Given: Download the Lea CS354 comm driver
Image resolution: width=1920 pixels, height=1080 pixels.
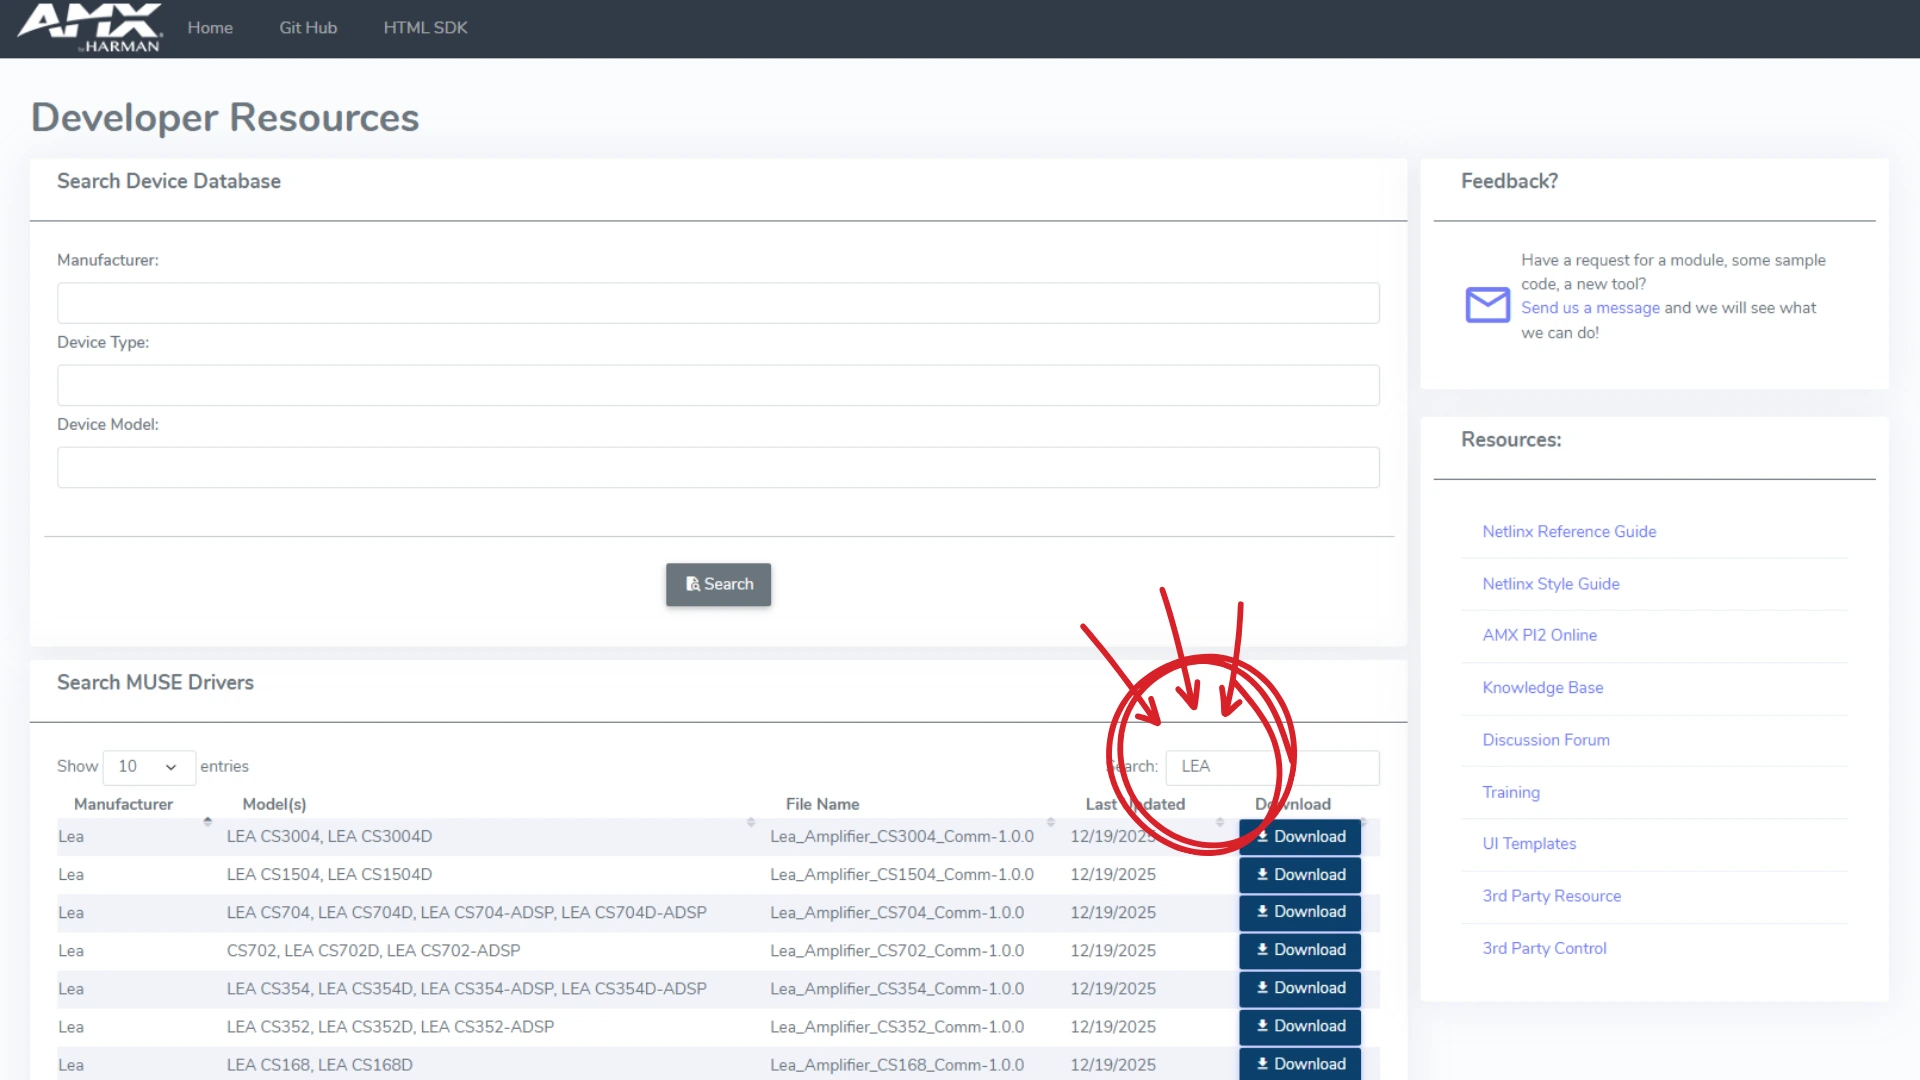Looking at the screenshot, I should pos(1299,988).
